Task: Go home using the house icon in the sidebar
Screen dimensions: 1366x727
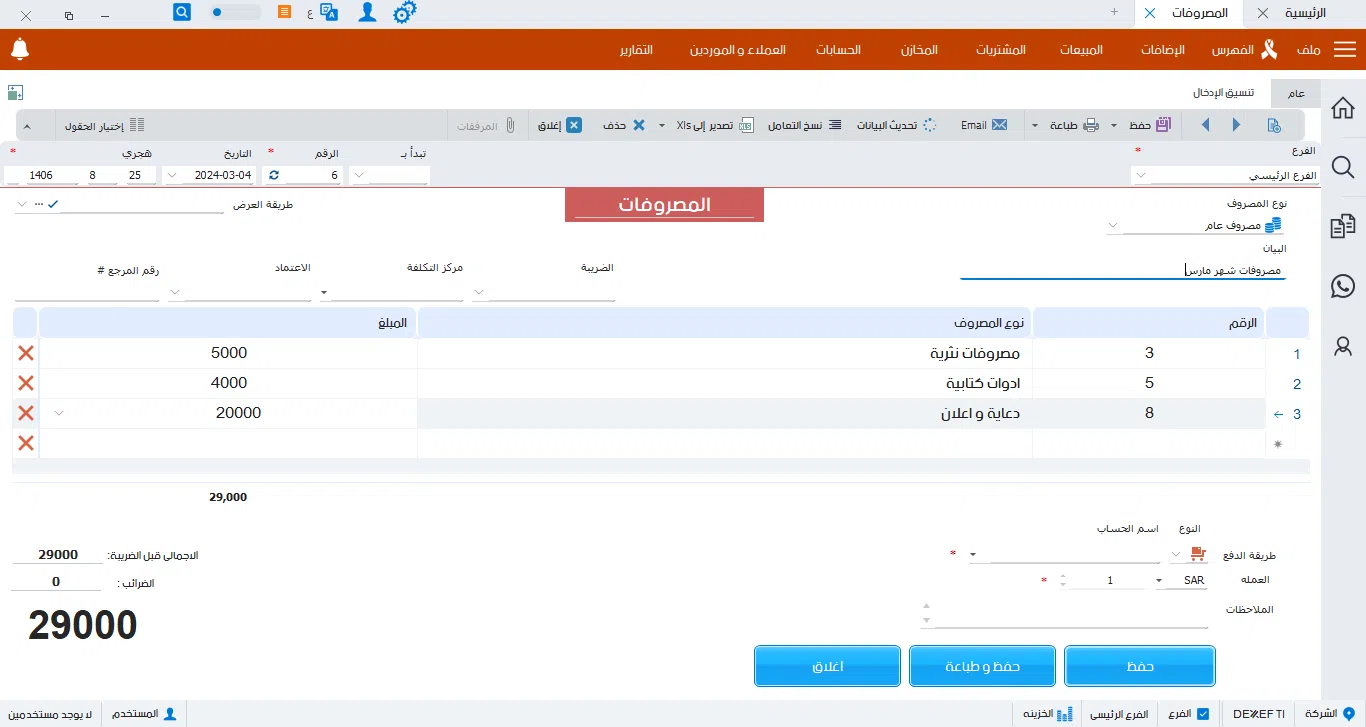Action: [1342, 107]
